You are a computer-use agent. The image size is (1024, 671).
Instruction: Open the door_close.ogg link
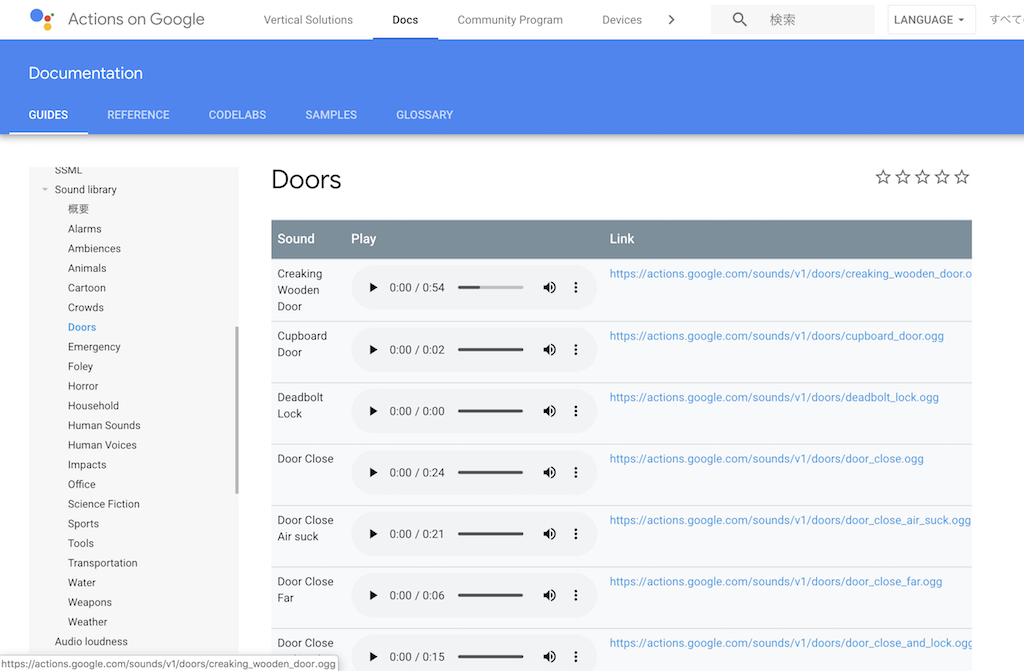pyautogui.click(x=767, y=459)
